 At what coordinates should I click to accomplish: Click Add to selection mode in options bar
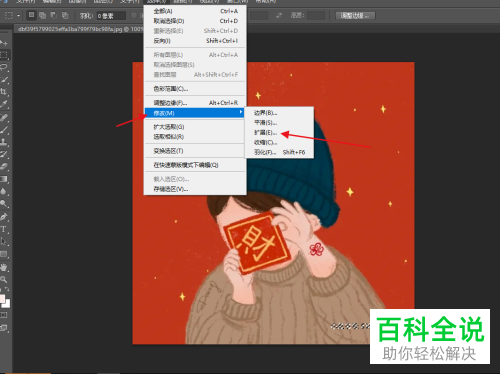(x=42, y=15)
